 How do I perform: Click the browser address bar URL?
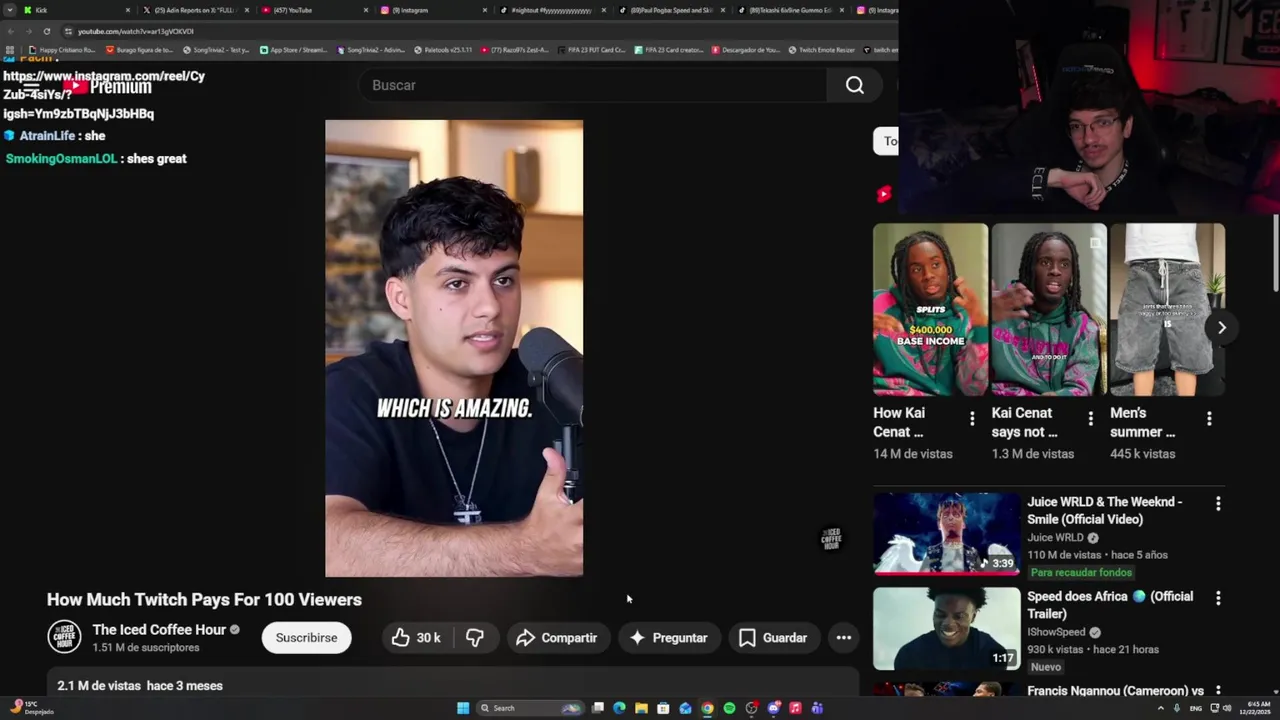136,31
